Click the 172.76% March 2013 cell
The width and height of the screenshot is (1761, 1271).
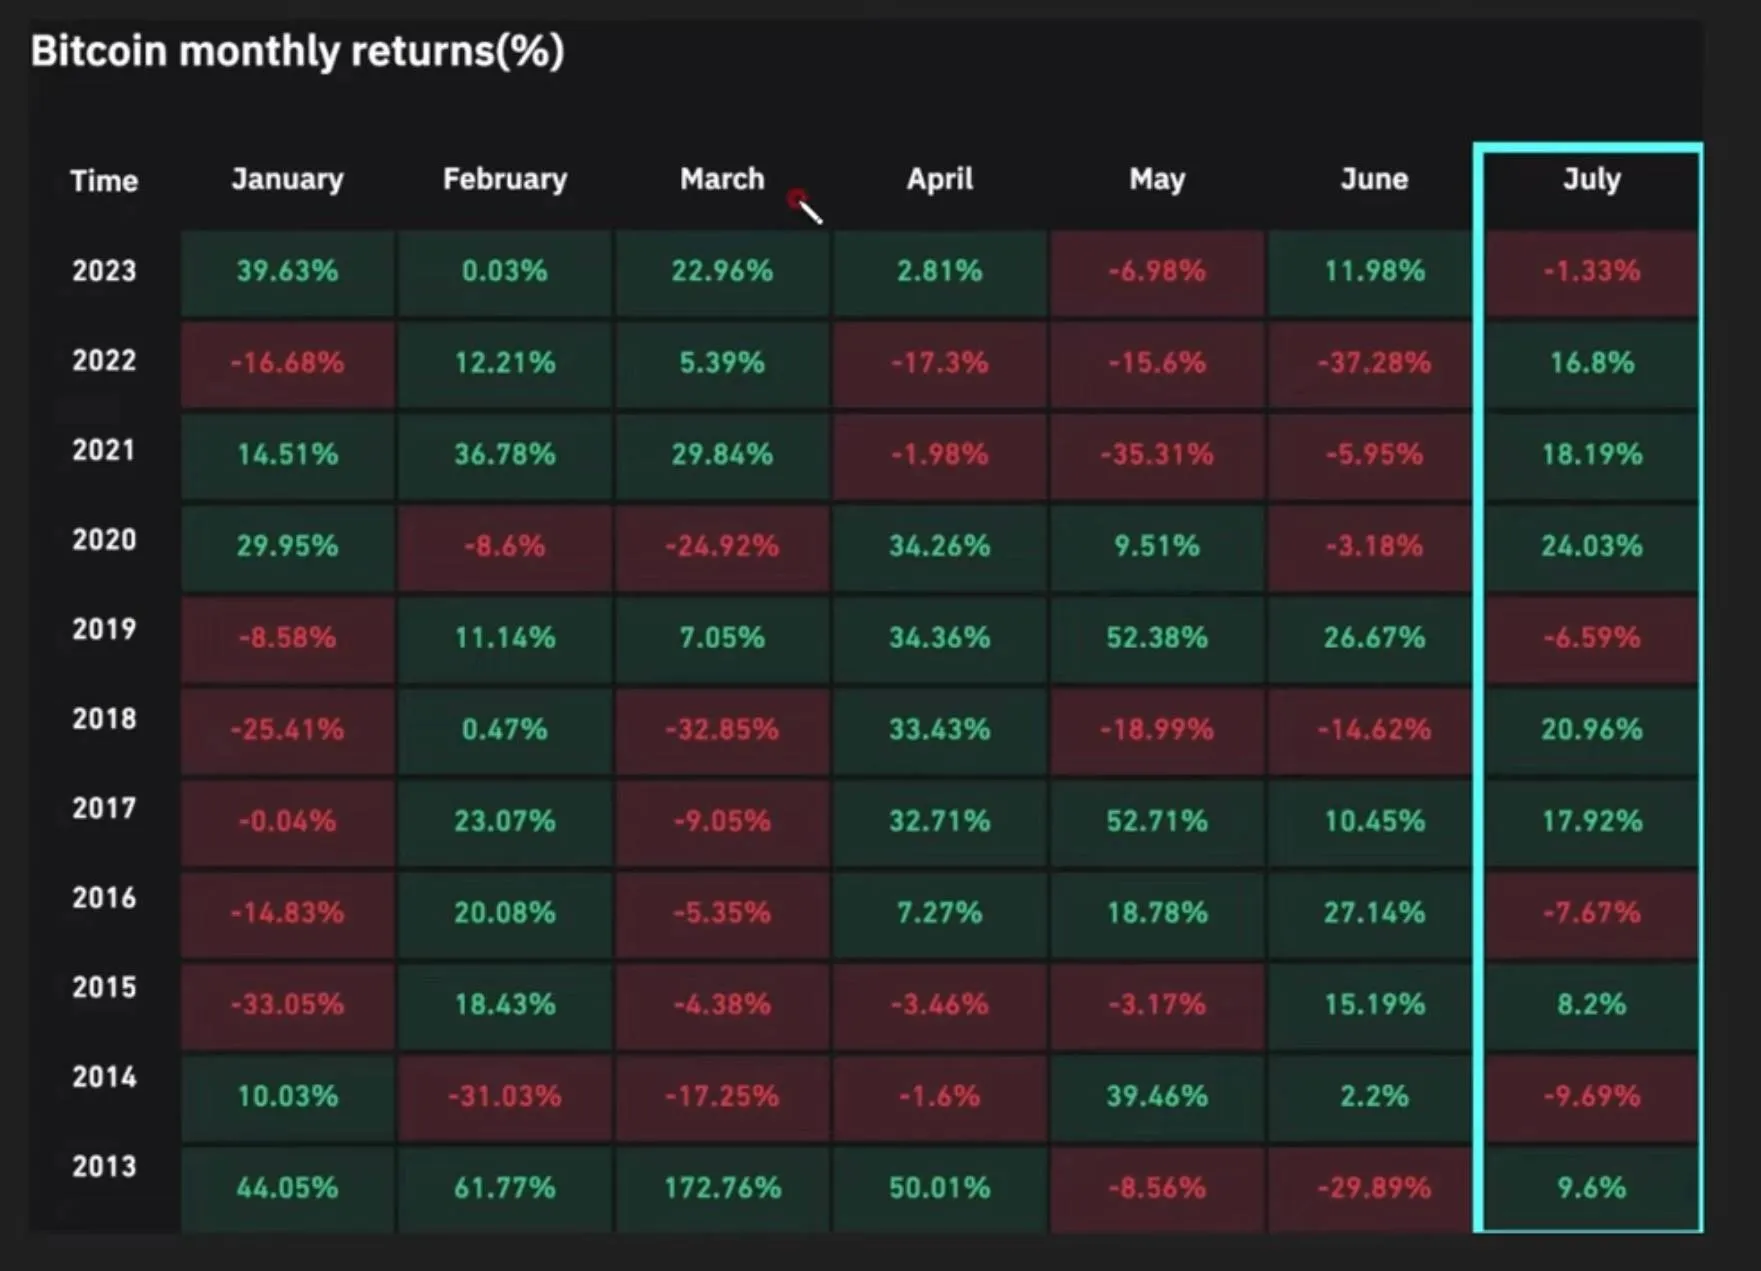722,1188
